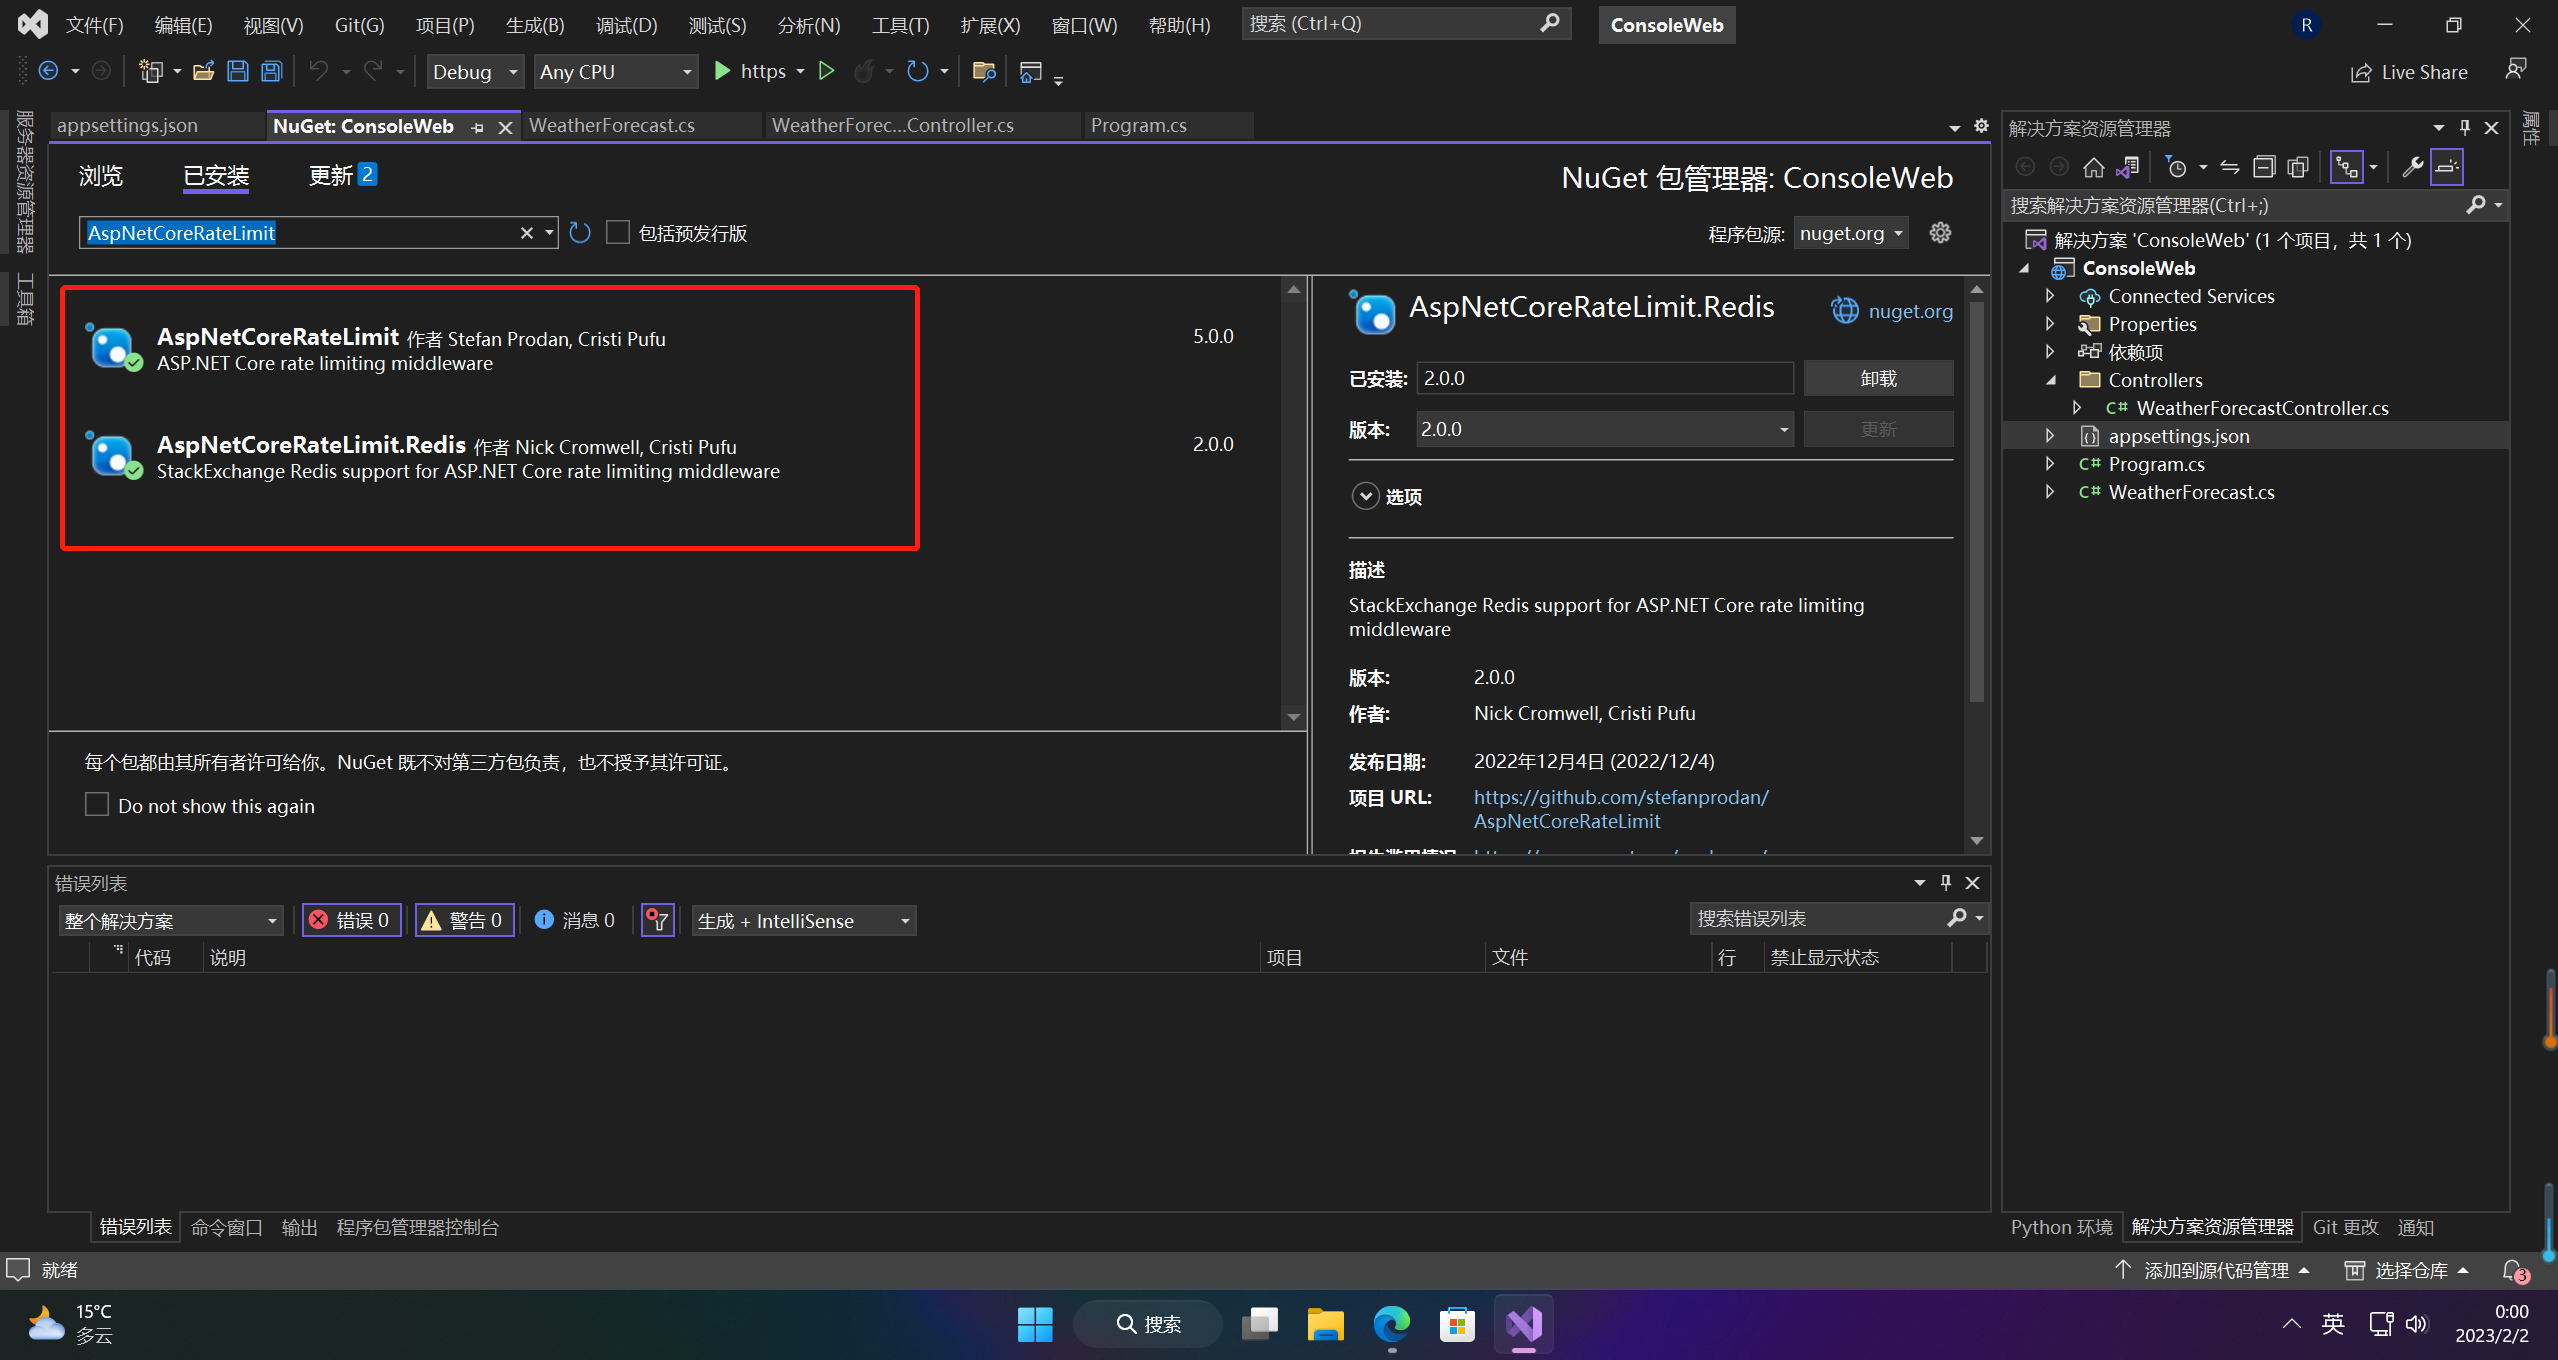This screenshot has width=2558, height=1360.
Task: Click the Save All toolbar icon
Action: click(x=271, y=71)
